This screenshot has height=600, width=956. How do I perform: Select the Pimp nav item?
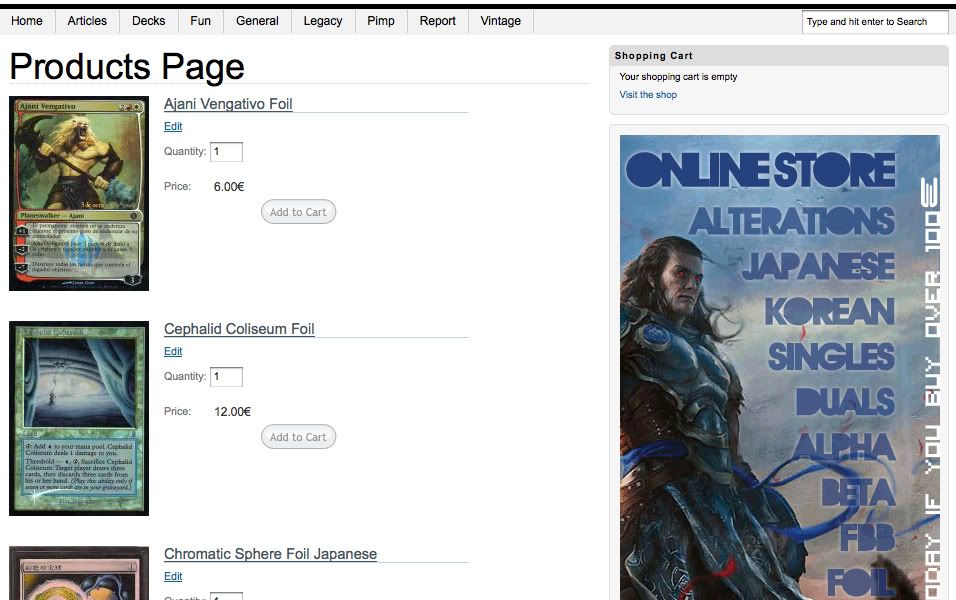click(x=381, y=21)
